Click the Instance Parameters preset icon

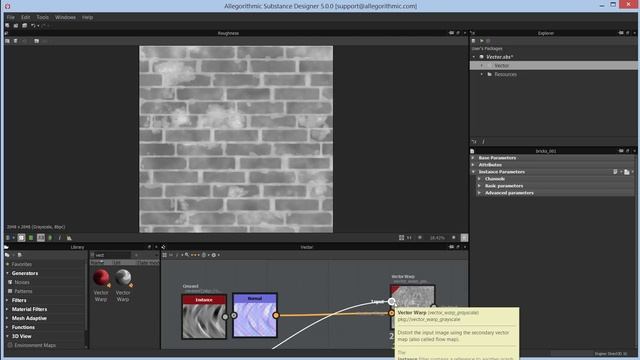point(616,172)
